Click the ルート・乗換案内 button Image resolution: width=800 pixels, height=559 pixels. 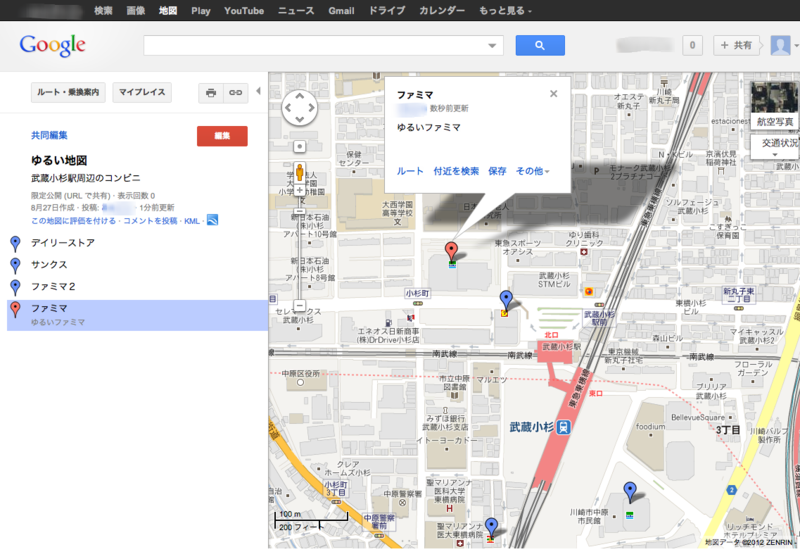68,92
